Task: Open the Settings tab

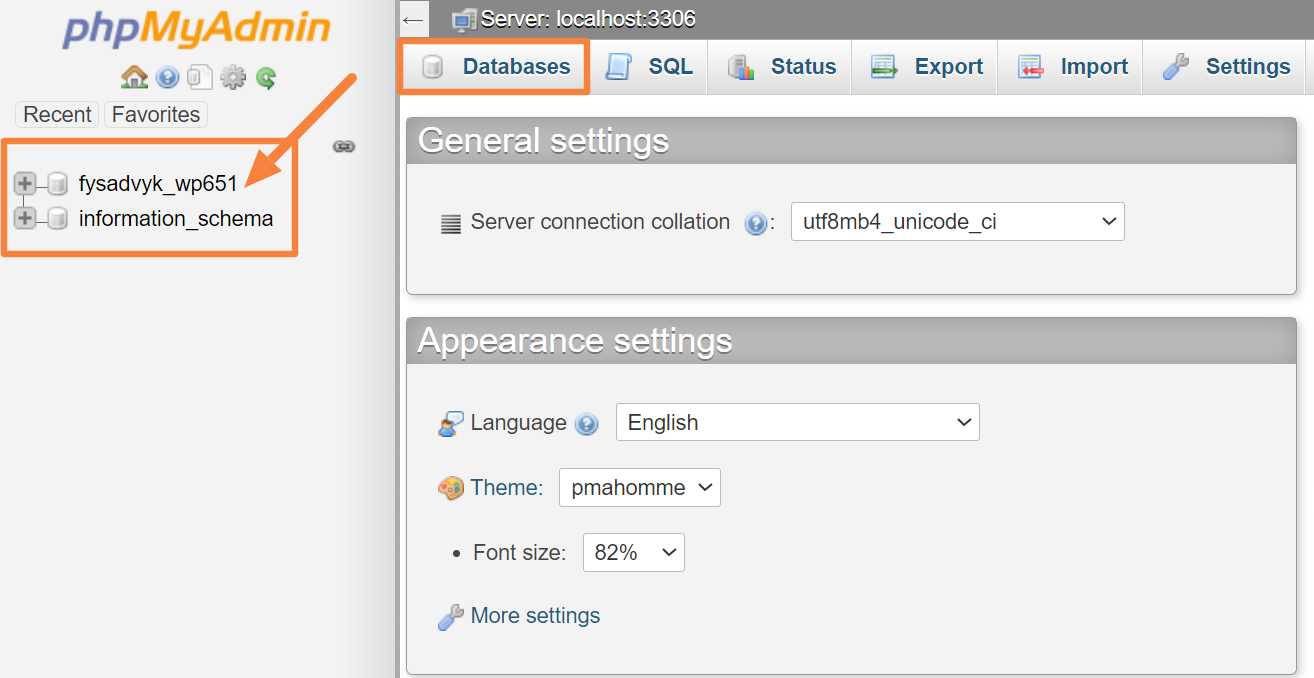Action: click(1225, 67)
